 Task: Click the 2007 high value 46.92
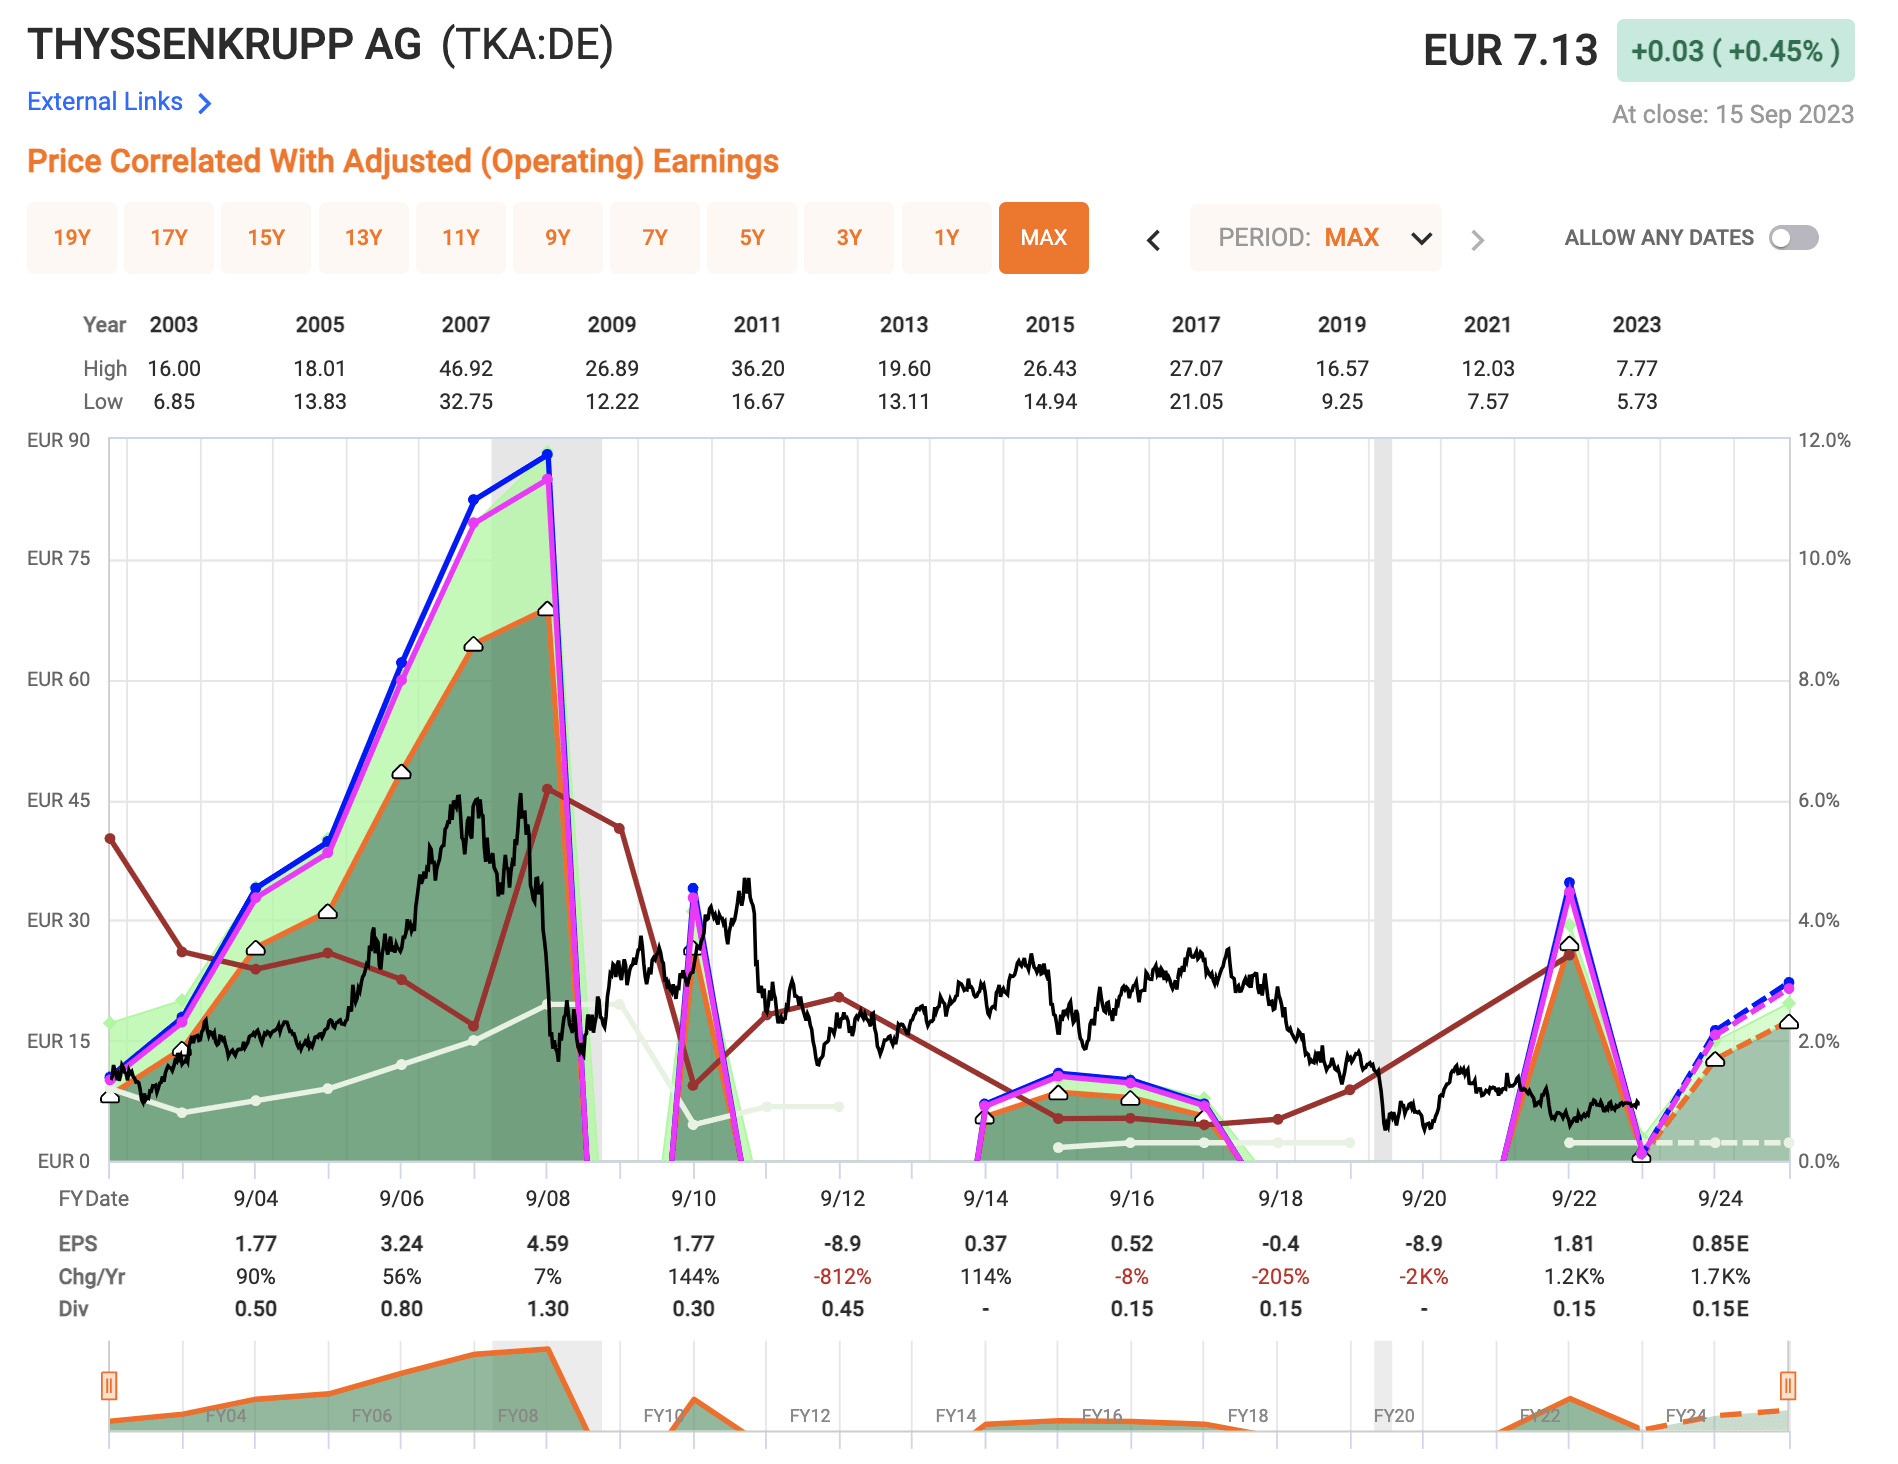[x=466, y=369]
